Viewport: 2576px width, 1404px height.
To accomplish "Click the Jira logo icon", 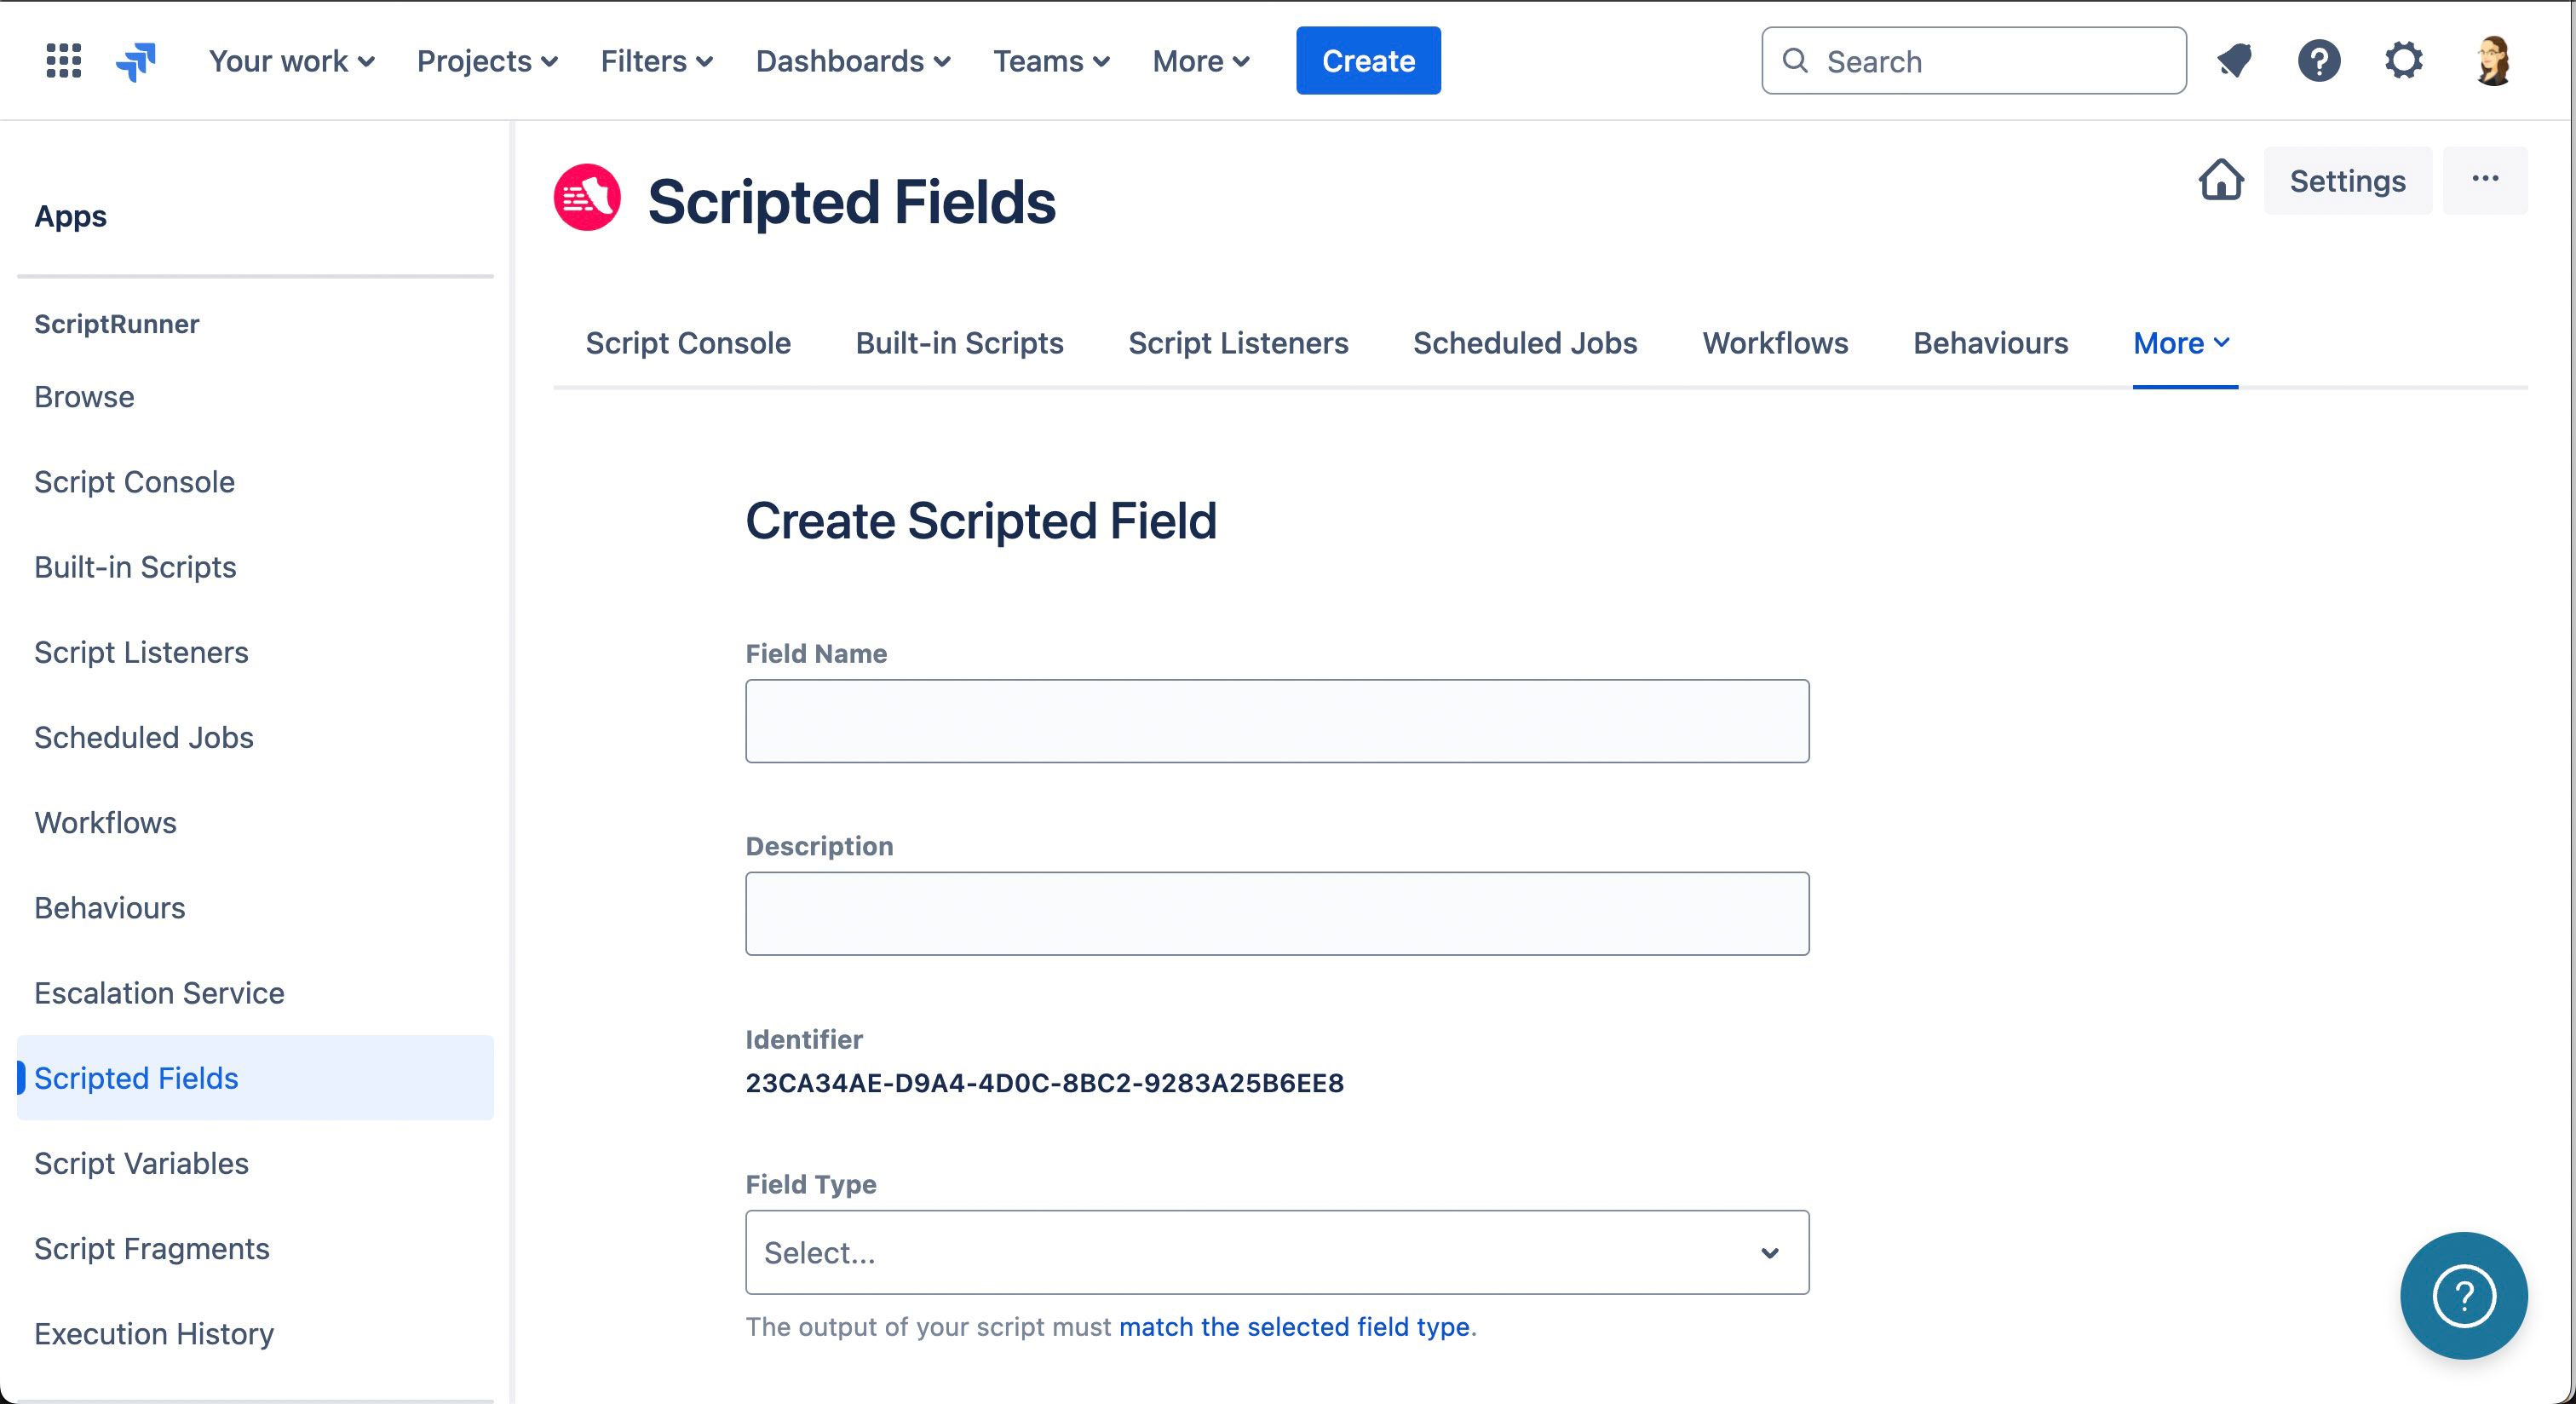I will click(136, 61).
